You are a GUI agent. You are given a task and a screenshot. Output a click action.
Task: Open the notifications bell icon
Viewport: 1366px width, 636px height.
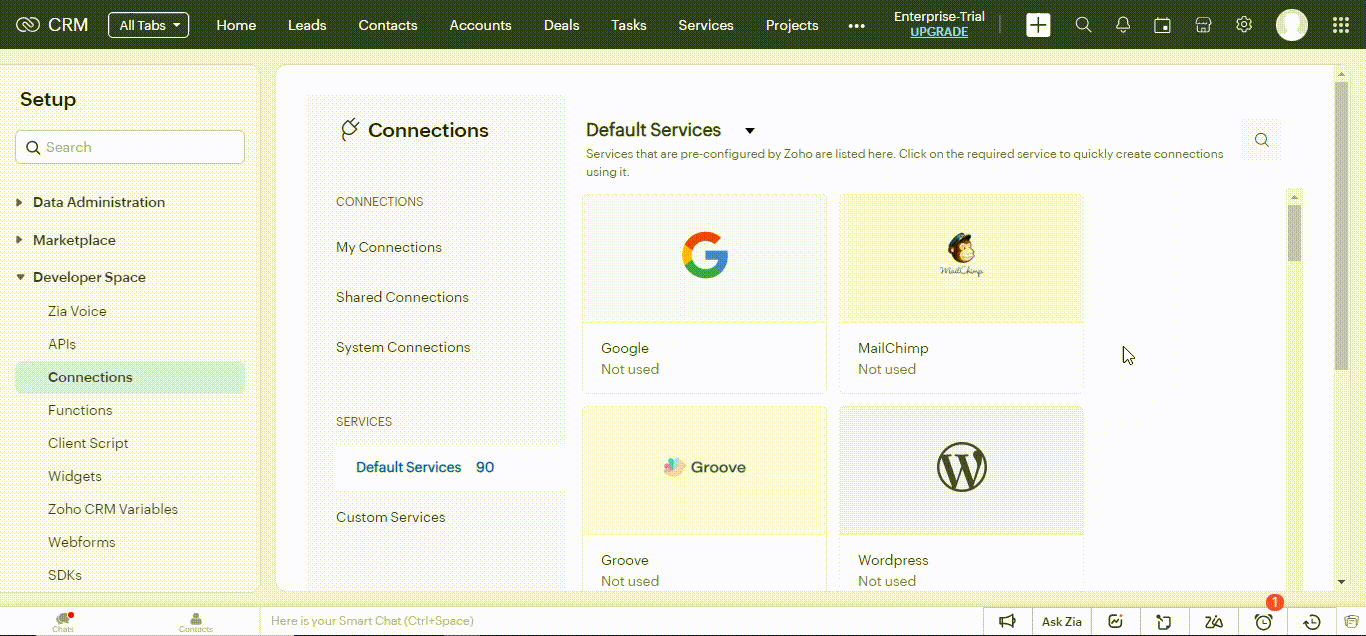(x=1122, y=24)
